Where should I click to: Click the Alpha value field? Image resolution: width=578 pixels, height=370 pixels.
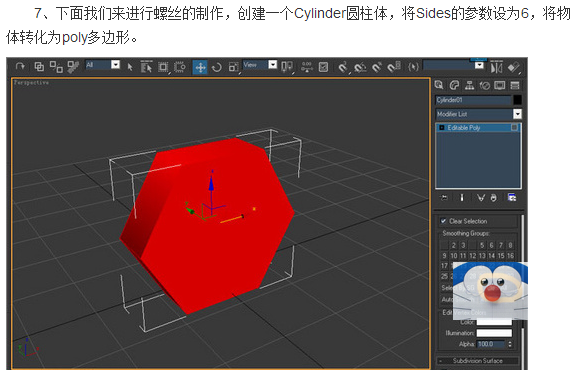point(491,344)
